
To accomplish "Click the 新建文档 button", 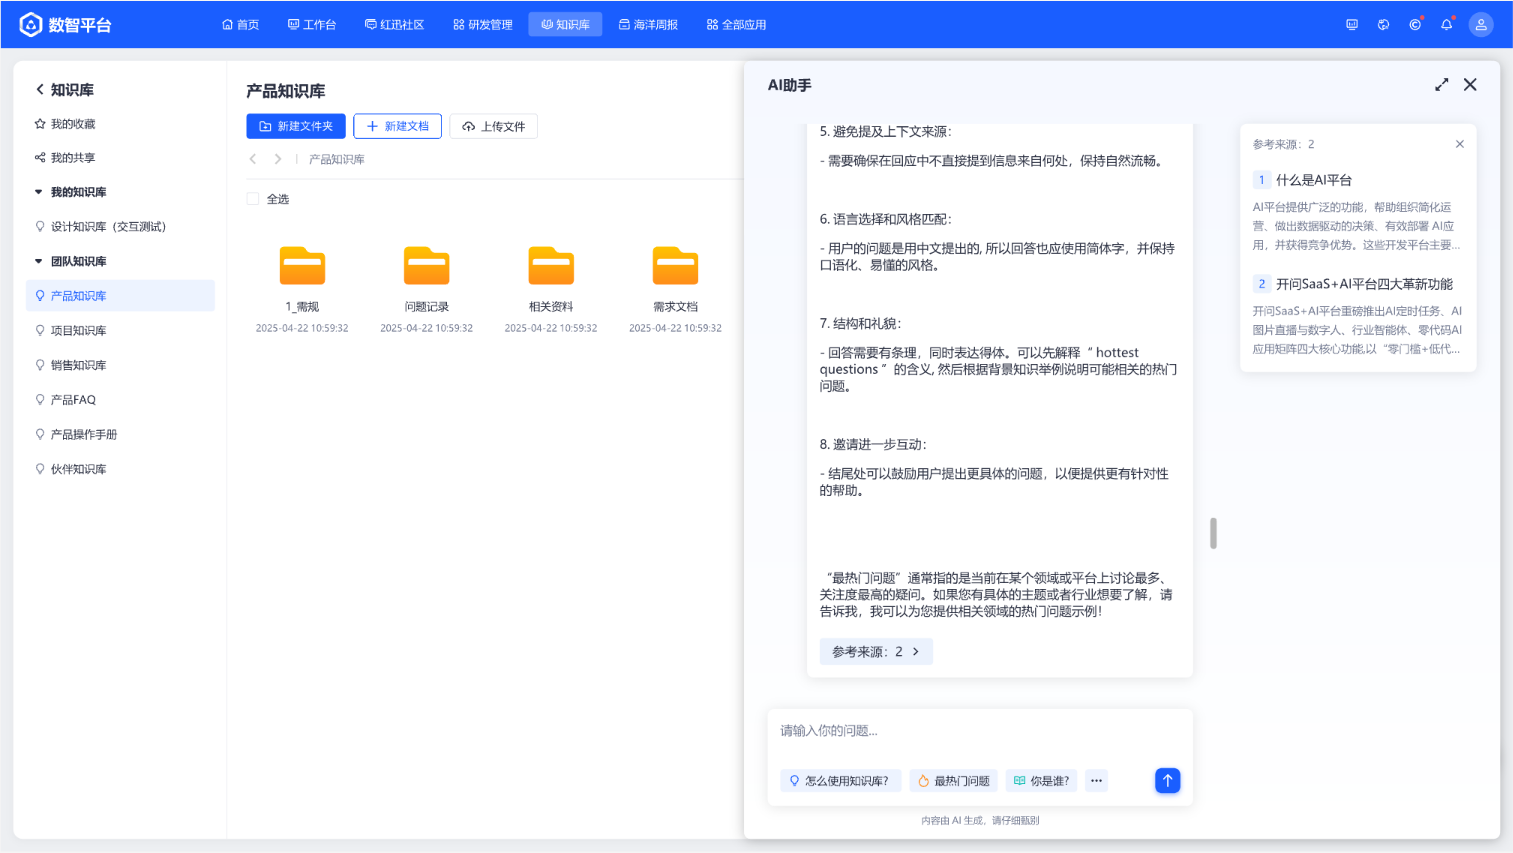I will click(397, 126).
